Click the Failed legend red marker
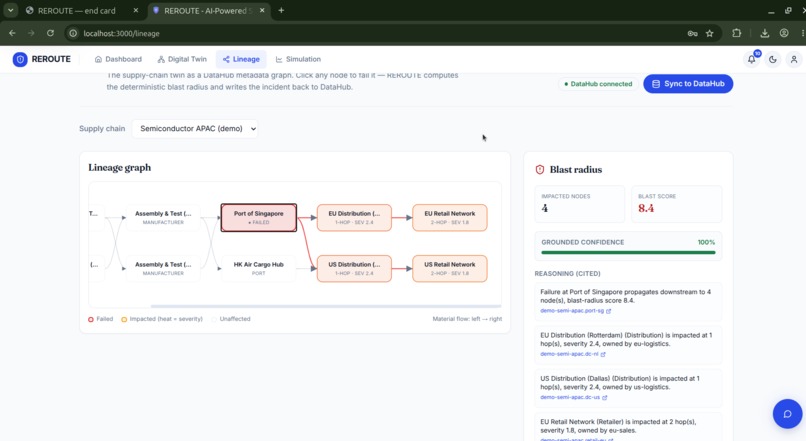The width and height of the screenshot is (806, 441). point(91,319)
